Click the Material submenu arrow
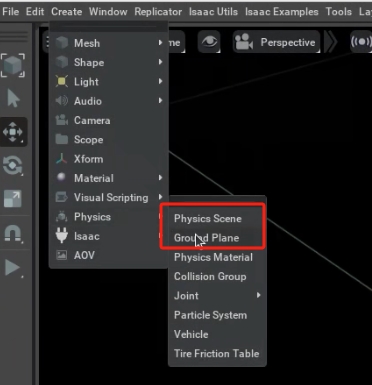 point(160,178)
